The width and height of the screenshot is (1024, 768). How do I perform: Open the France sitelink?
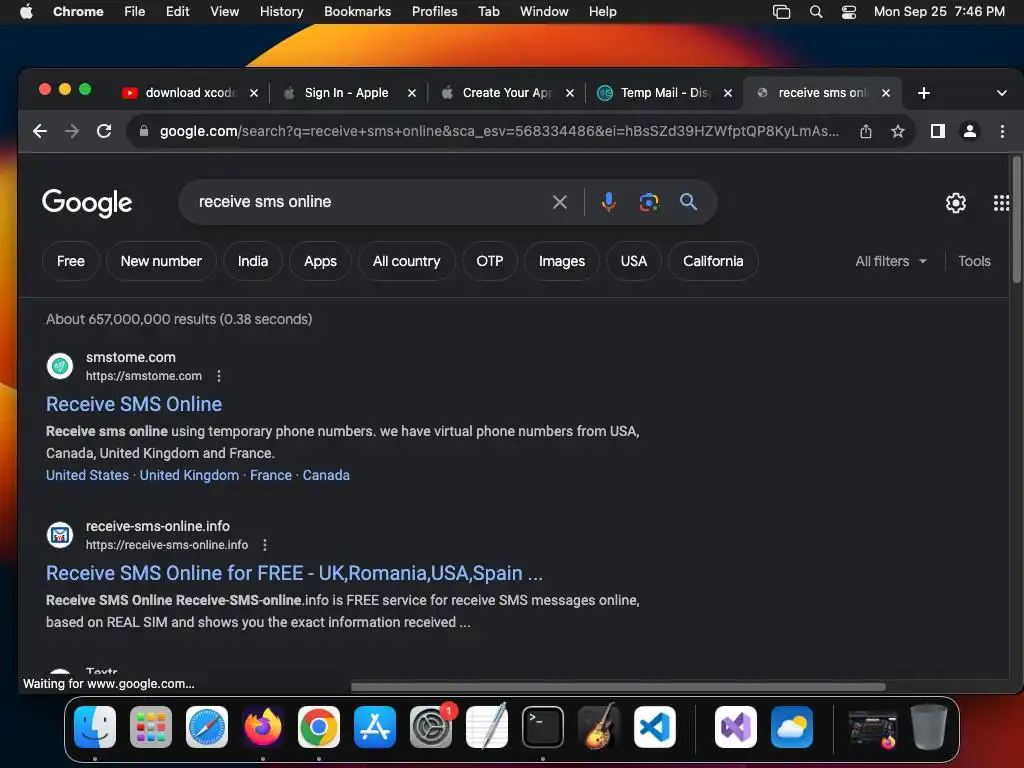[271, 475]
